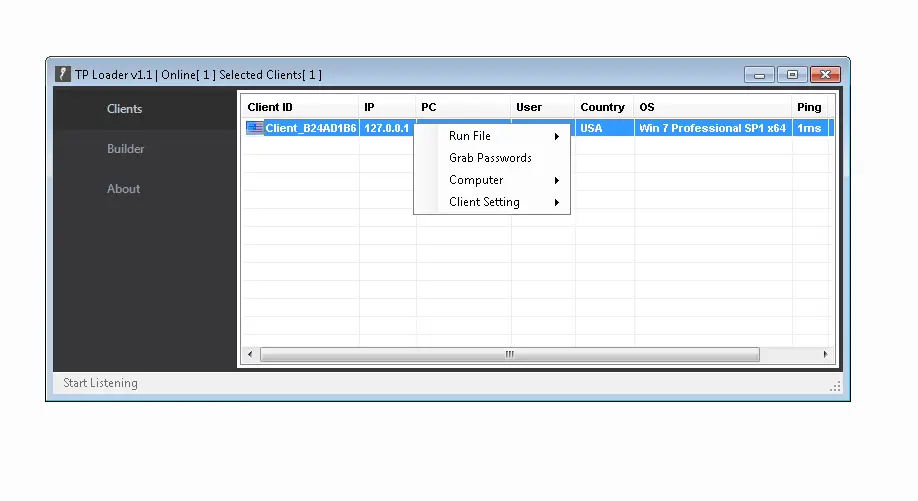Minimize the TP Loader window
Screen dimensions: 918x501
[x=759, y=75]
